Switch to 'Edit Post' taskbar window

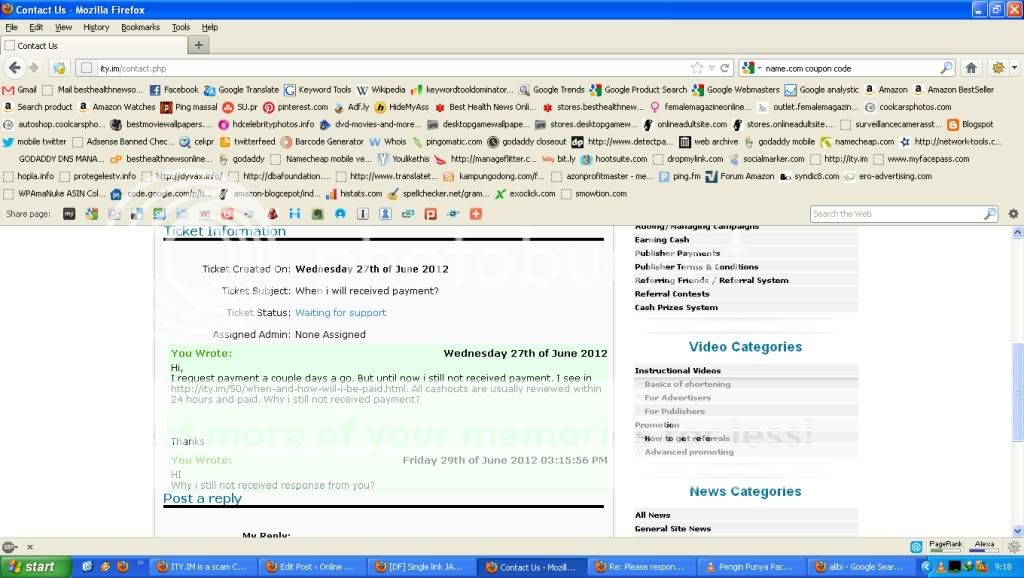click(x=312, y=567)
